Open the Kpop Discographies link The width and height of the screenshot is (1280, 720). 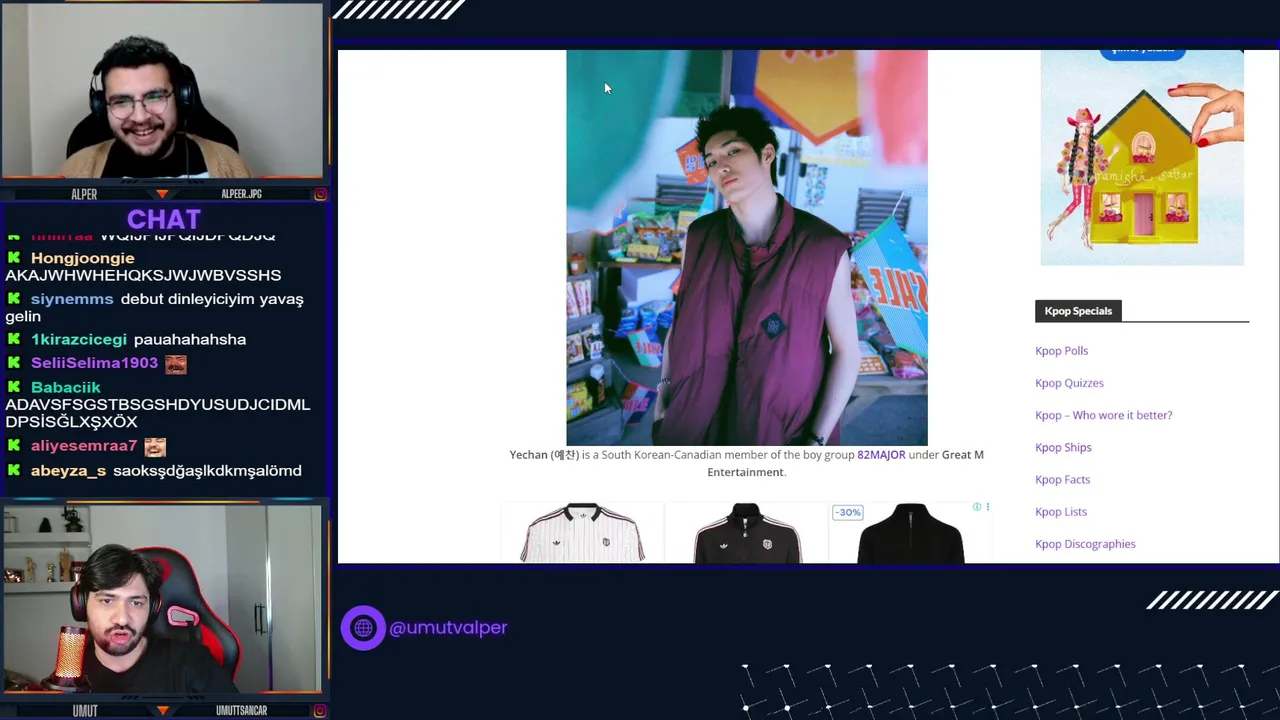1085,544
